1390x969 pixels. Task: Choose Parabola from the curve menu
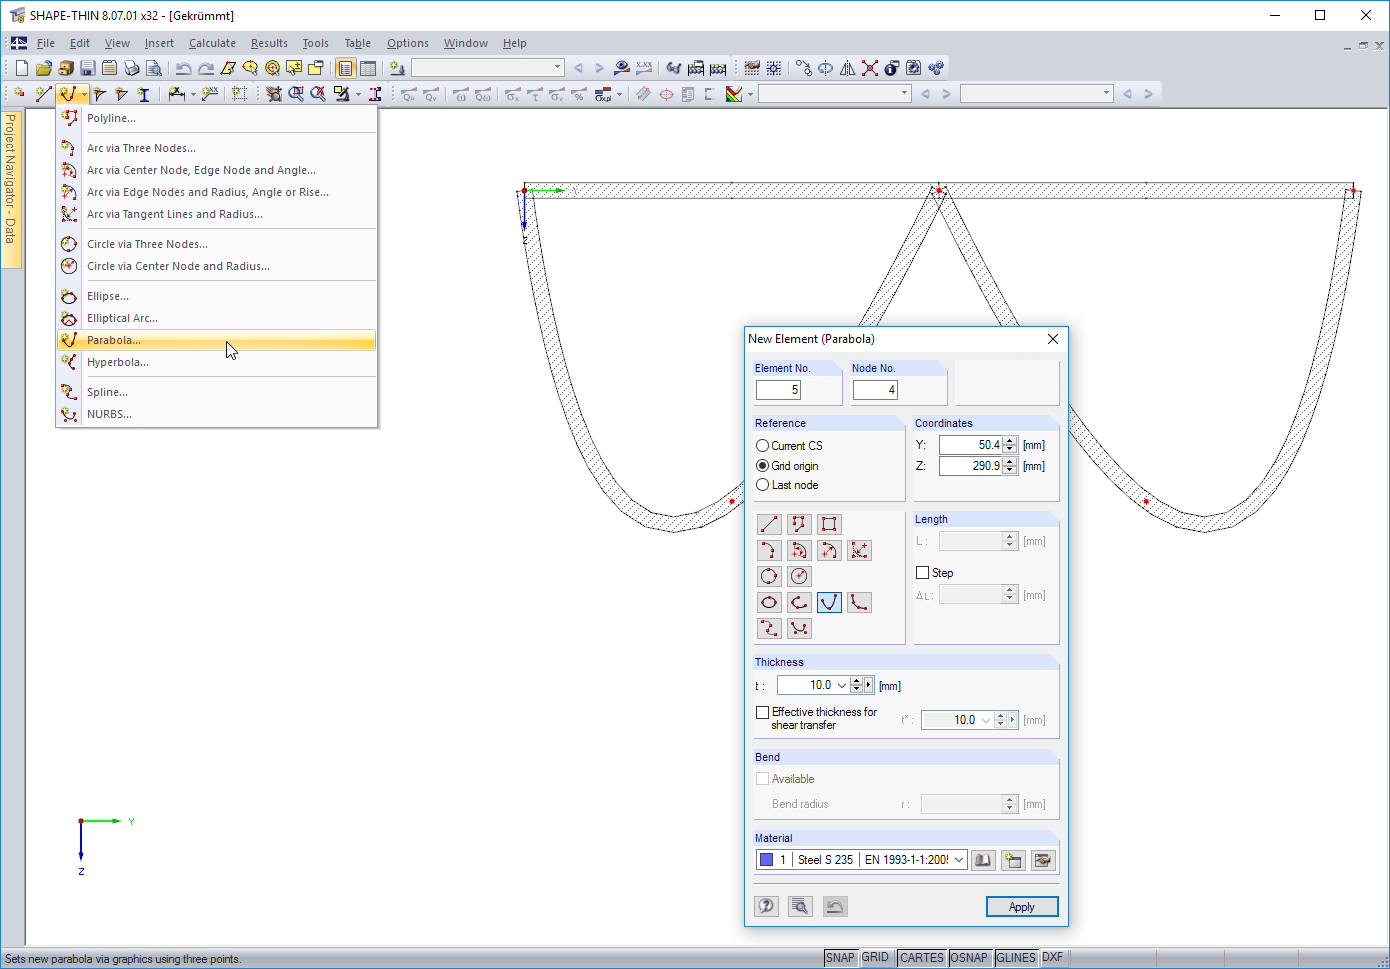click(112, 340)
